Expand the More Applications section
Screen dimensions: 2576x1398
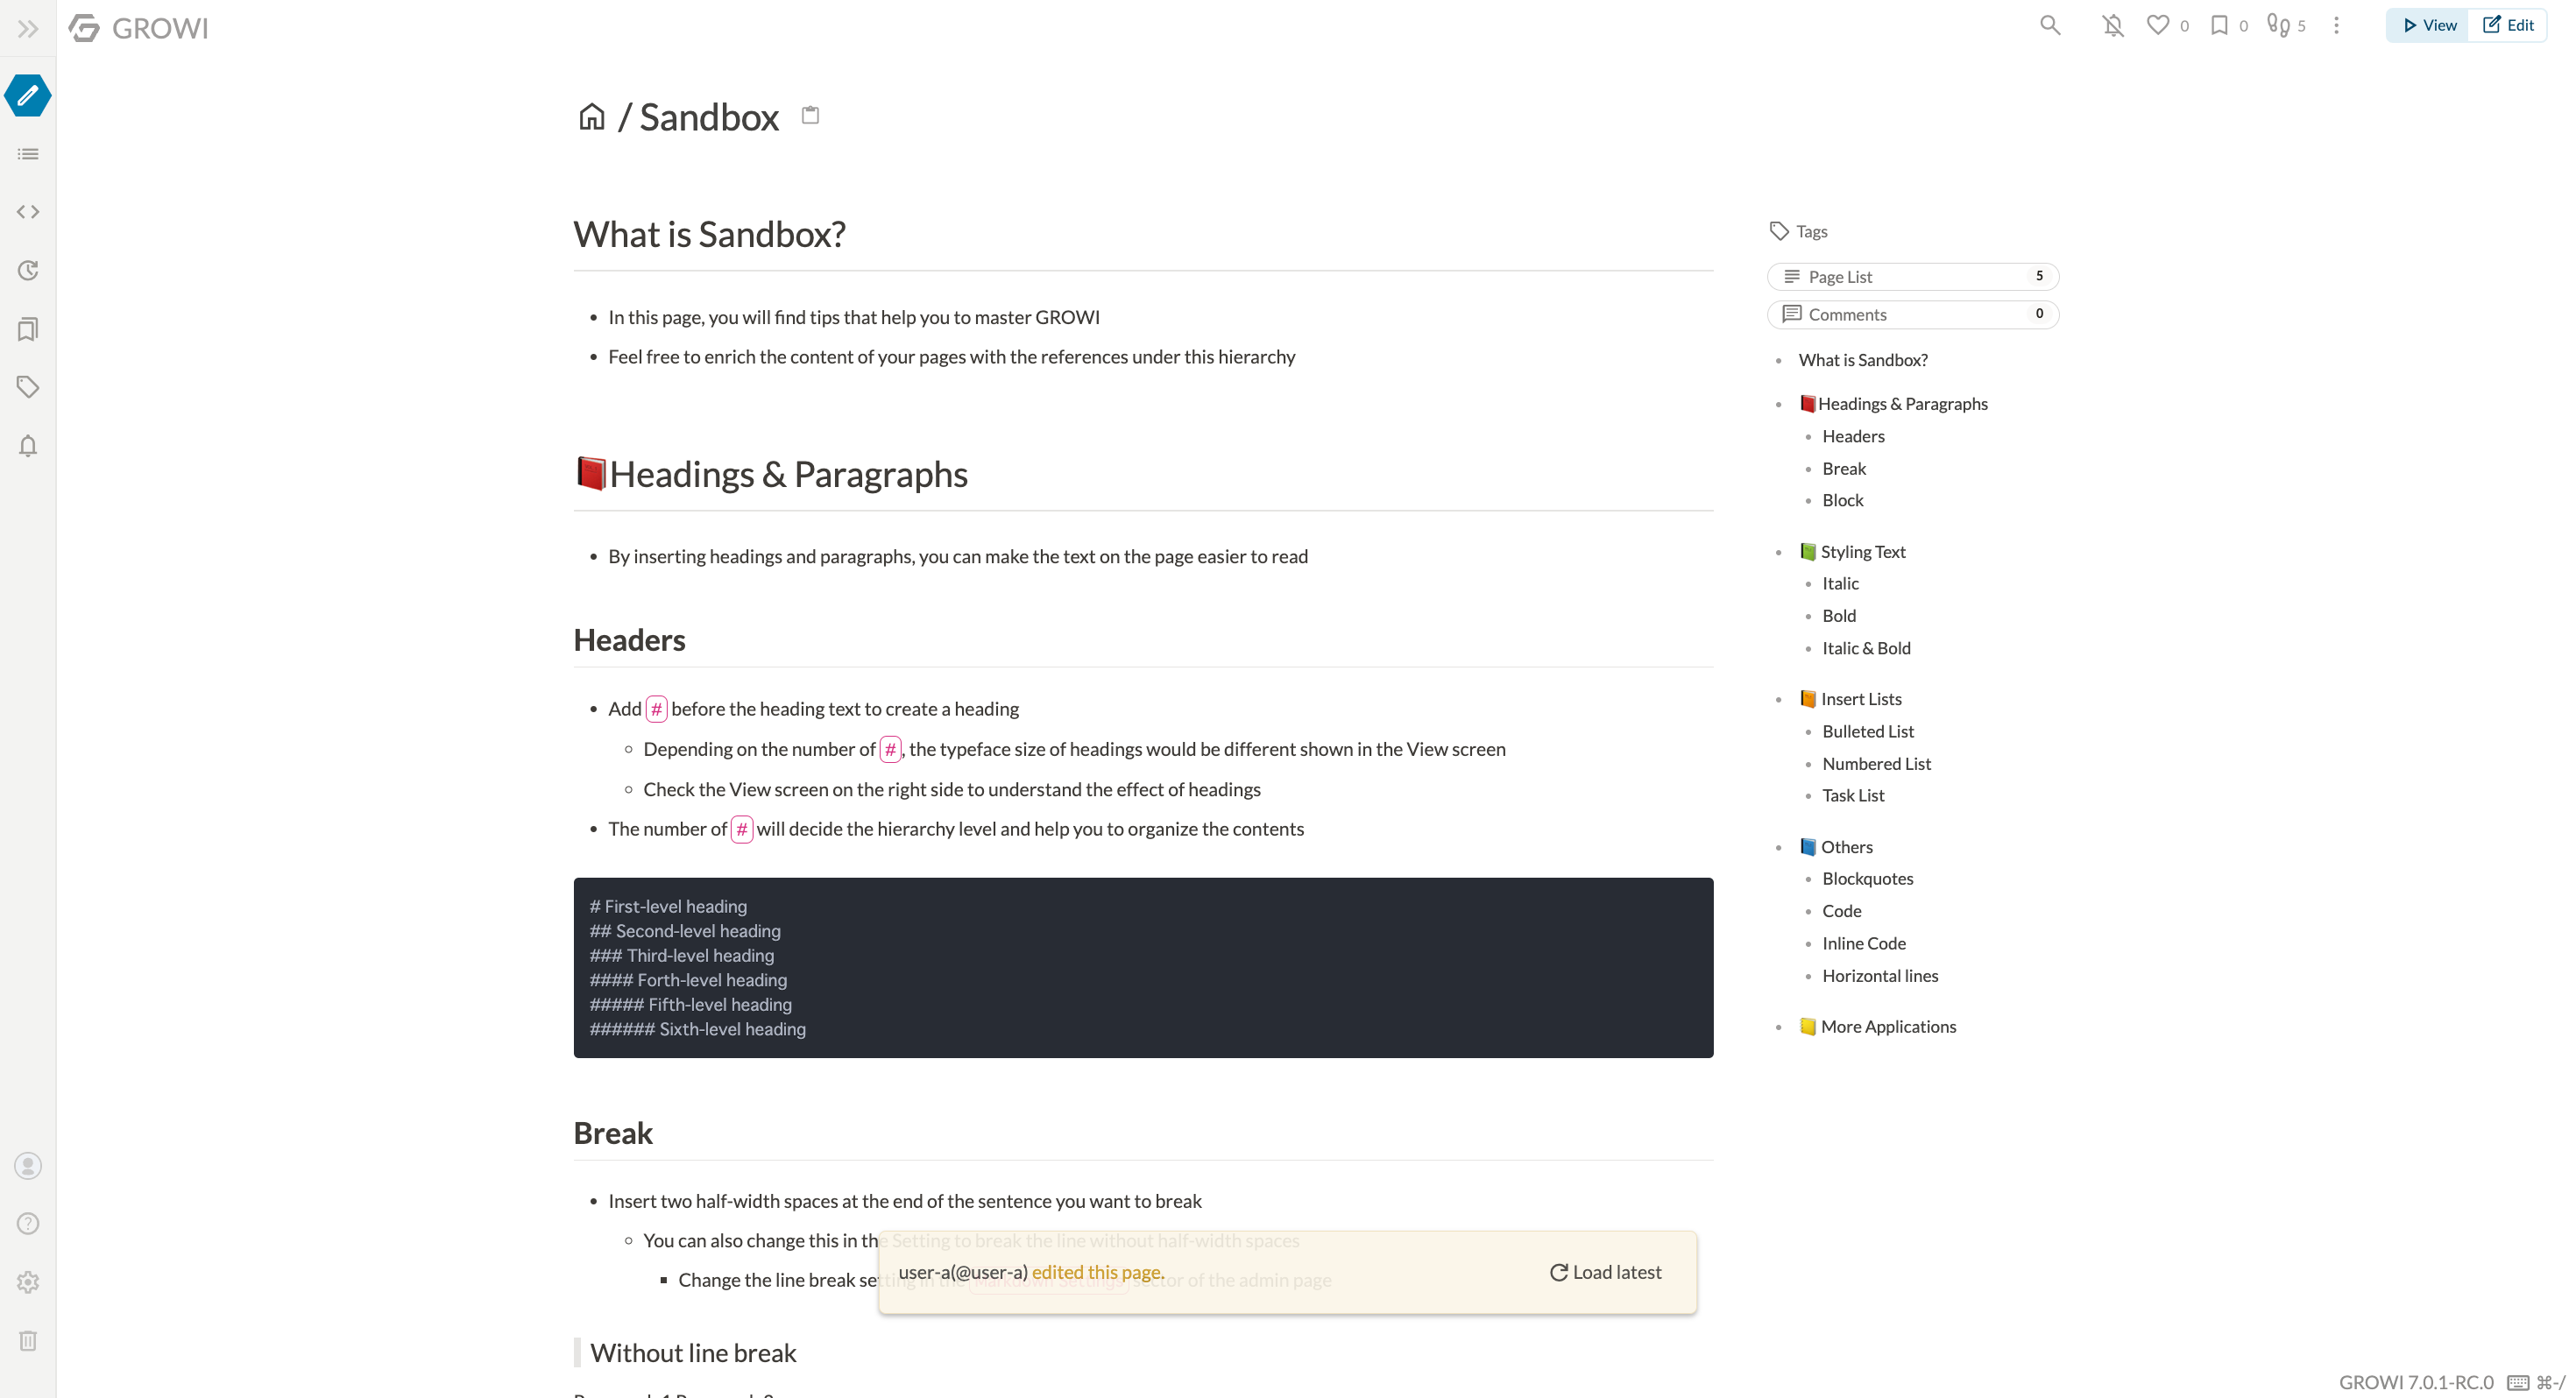1779,1024
